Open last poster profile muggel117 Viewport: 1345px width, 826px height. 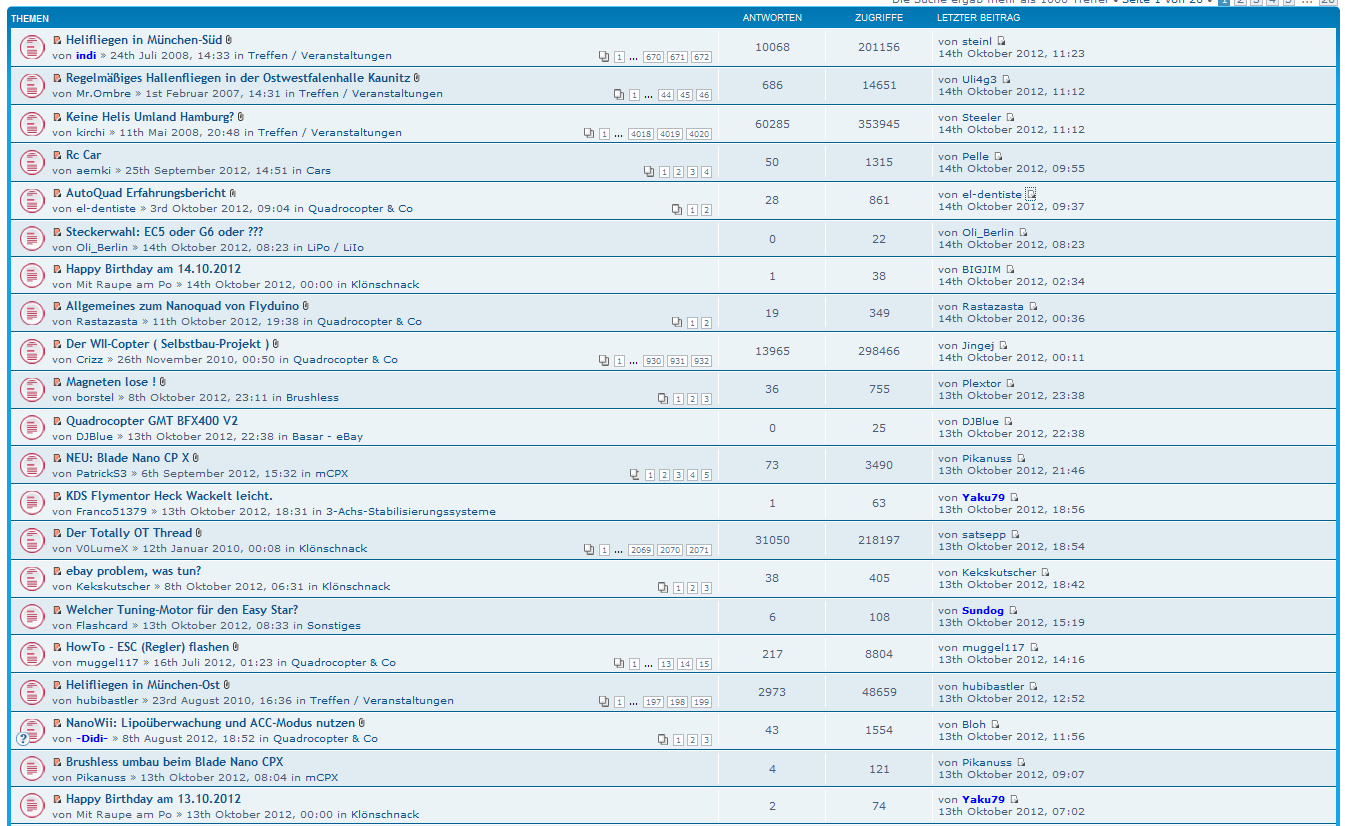[x=993, y=648]
